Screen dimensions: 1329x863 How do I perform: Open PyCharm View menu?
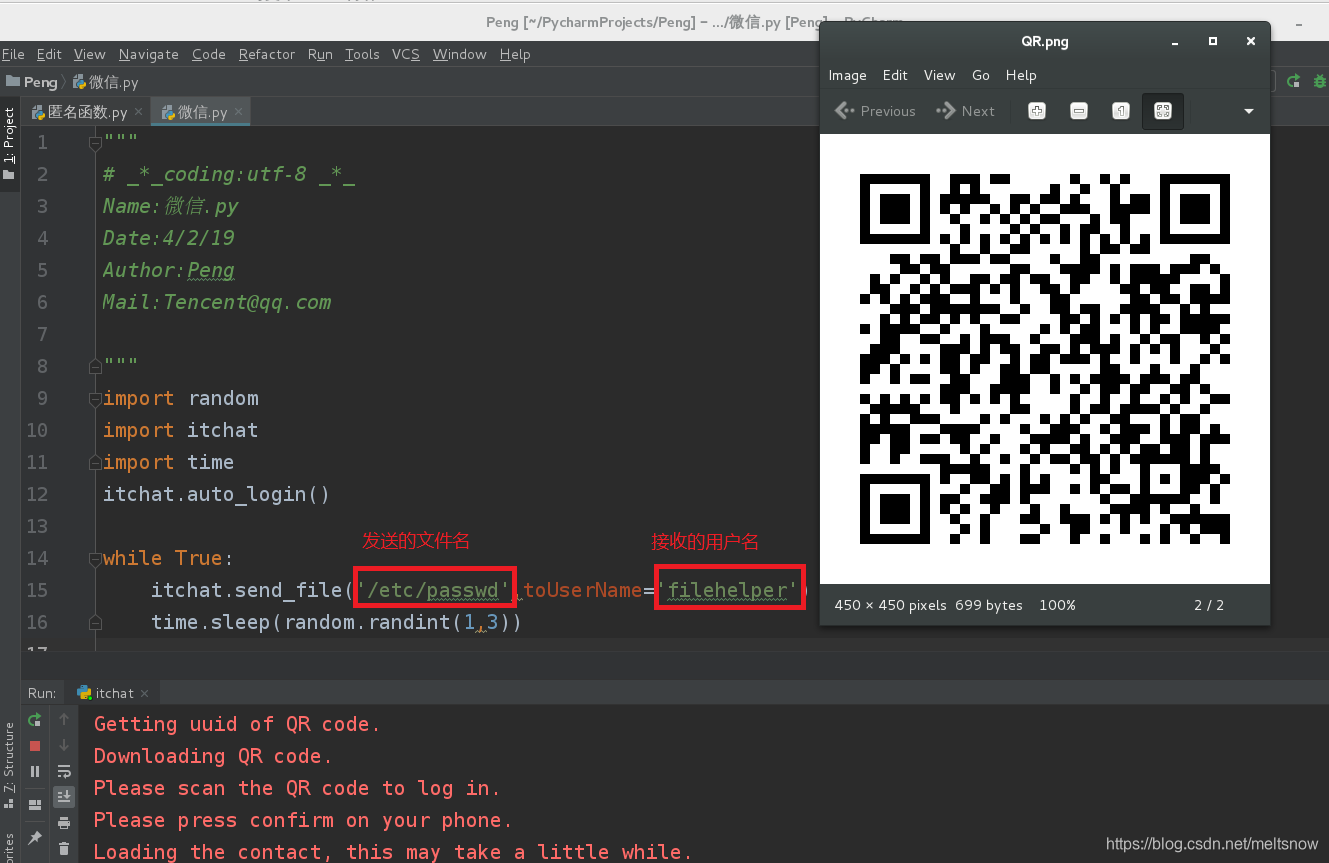click(89, 54)
